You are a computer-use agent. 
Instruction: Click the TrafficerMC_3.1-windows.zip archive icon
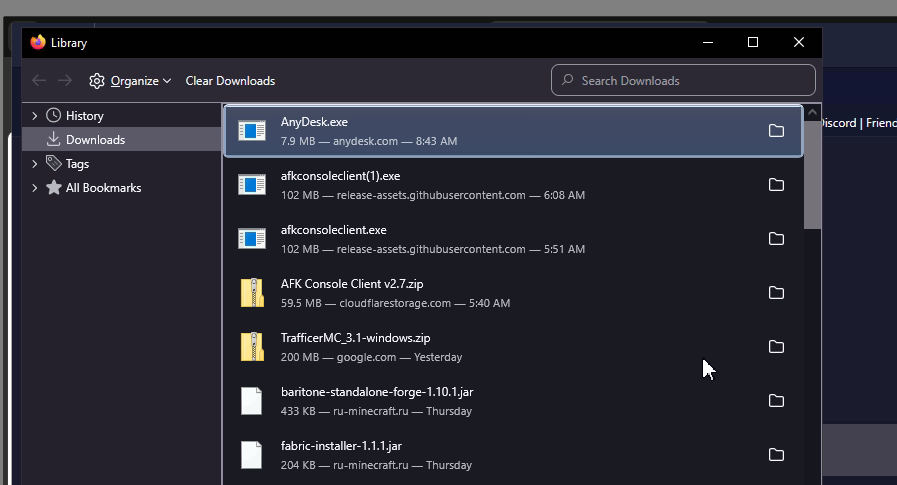[x=252, y=347]
